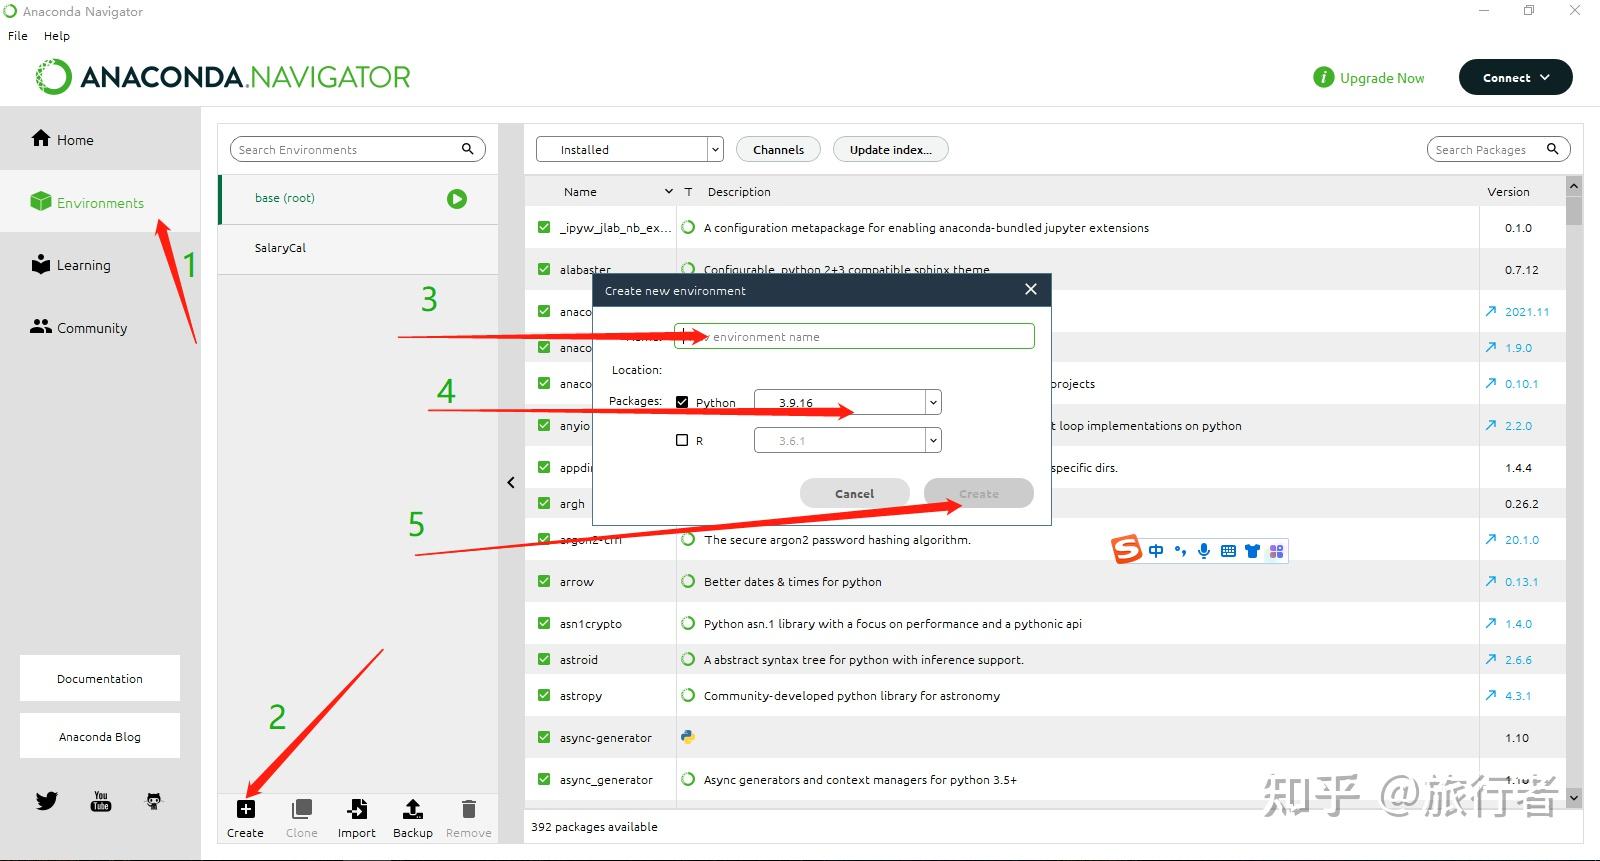Click the Import environment icon
This screenshot has height=861, width=1600.
point(357,808)
